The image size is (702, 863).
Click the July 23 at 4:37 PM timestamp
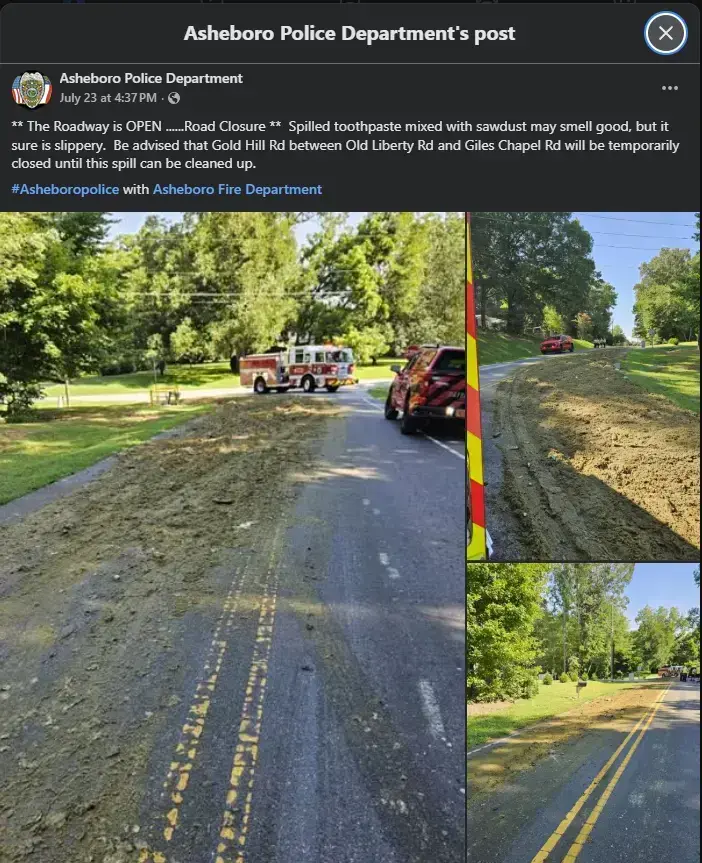pyautogui.click(x=108, y=98)
